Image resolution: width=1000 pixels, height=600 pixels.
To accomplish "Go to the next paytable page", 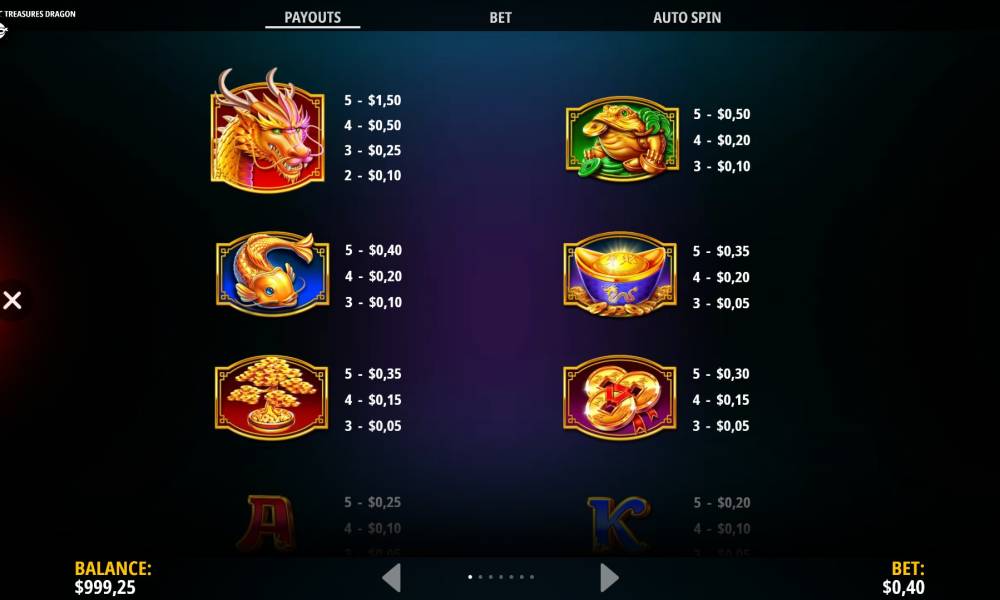I will (x=609, y=578).
